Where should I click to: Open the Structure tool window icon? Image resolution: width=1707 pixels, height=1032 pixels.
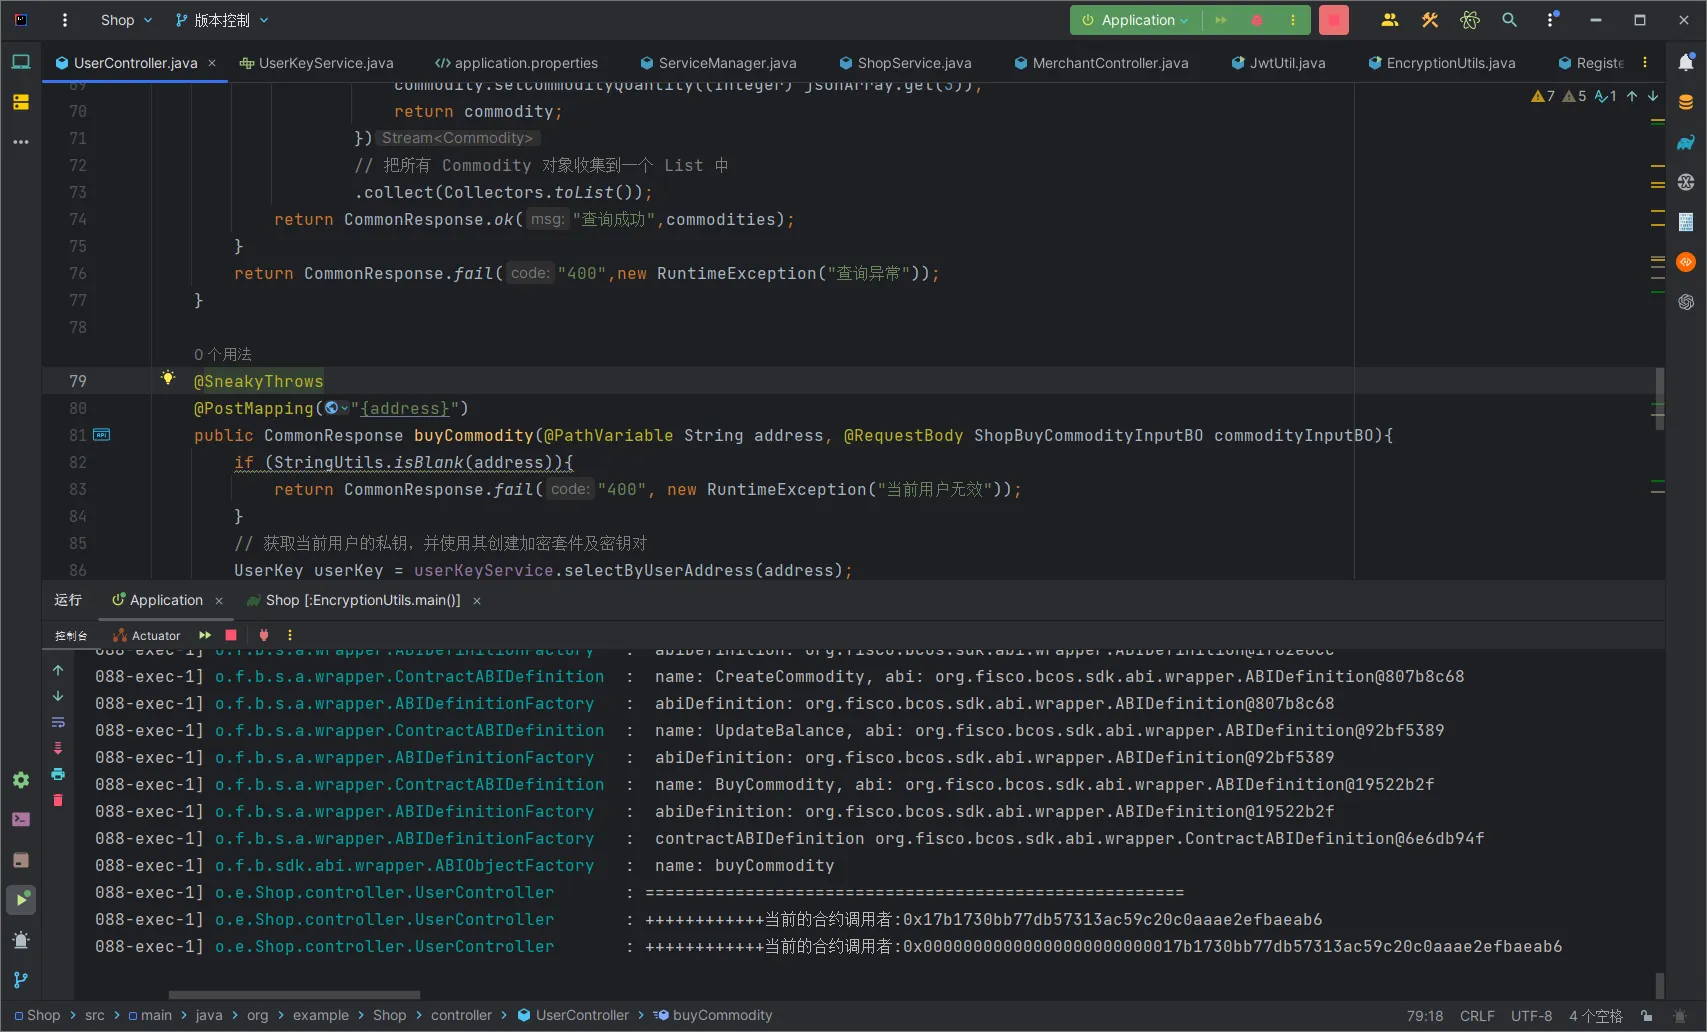pyautogui.click(x=21, y=102)
